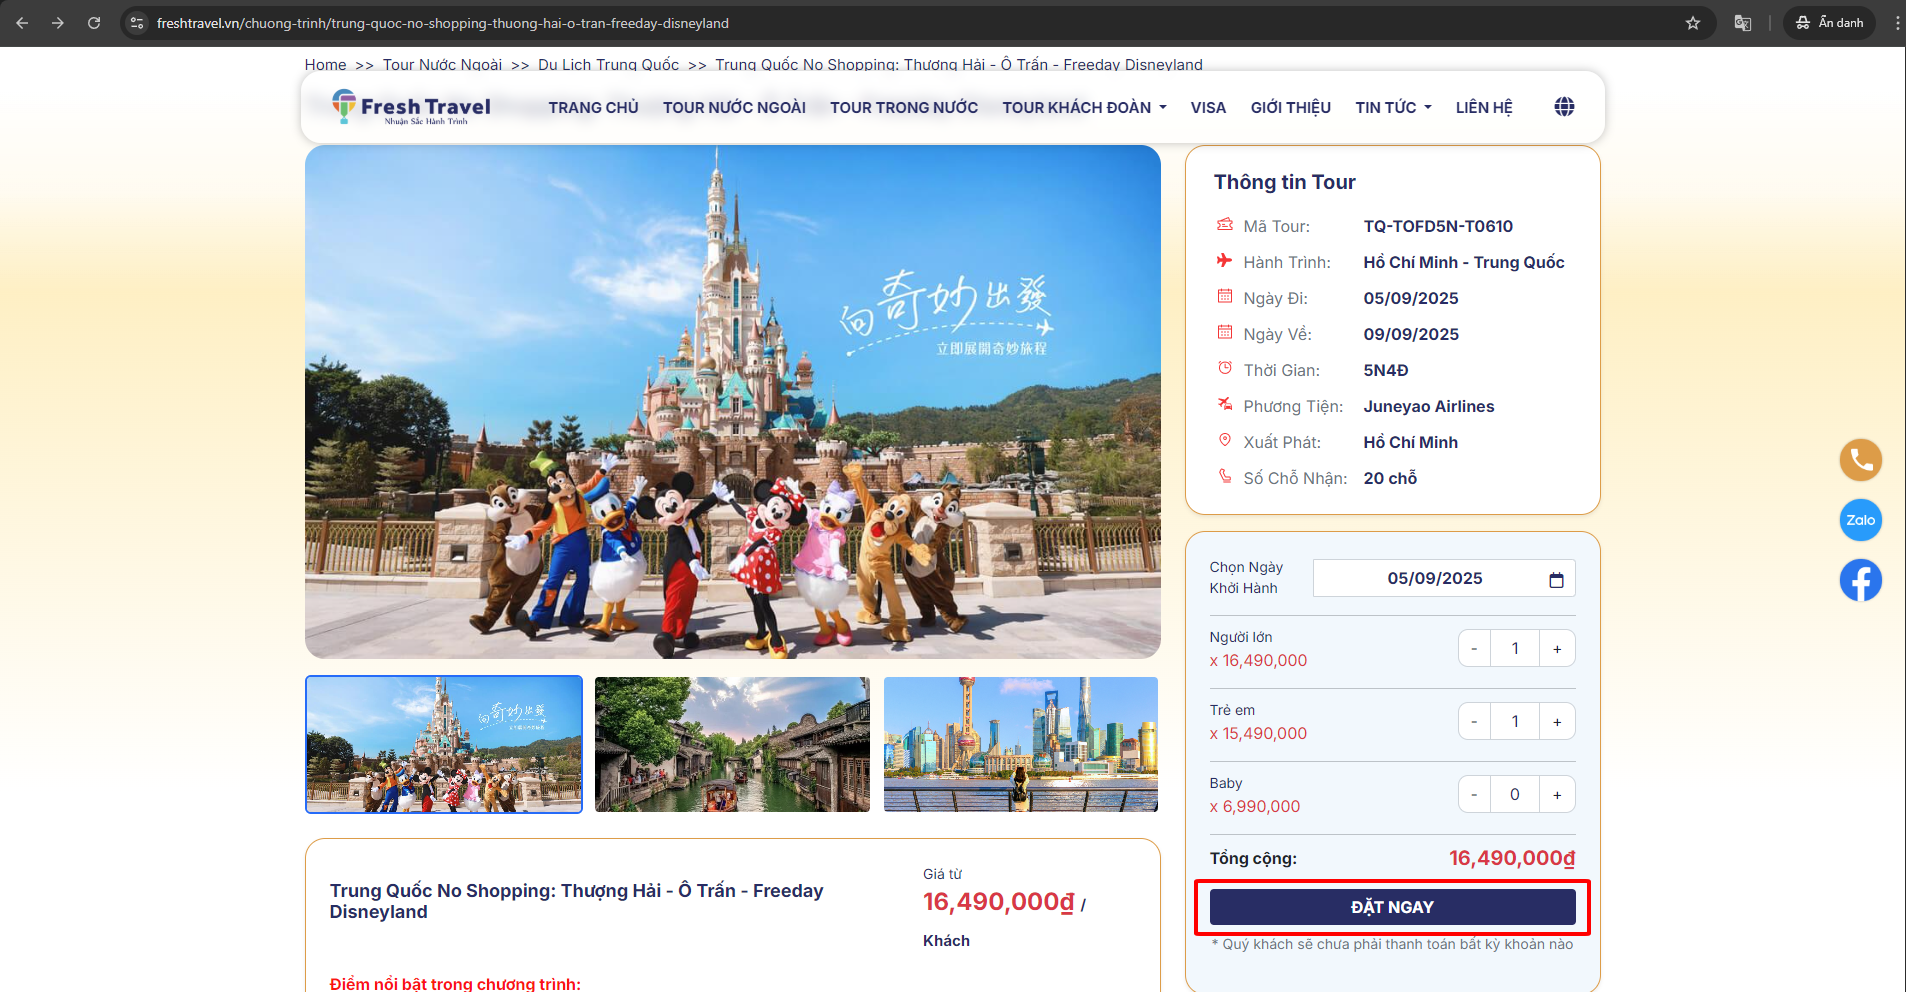1906x992 pixels.
Task: Reload the page with the refresh icon
Action: click(94, 22)
